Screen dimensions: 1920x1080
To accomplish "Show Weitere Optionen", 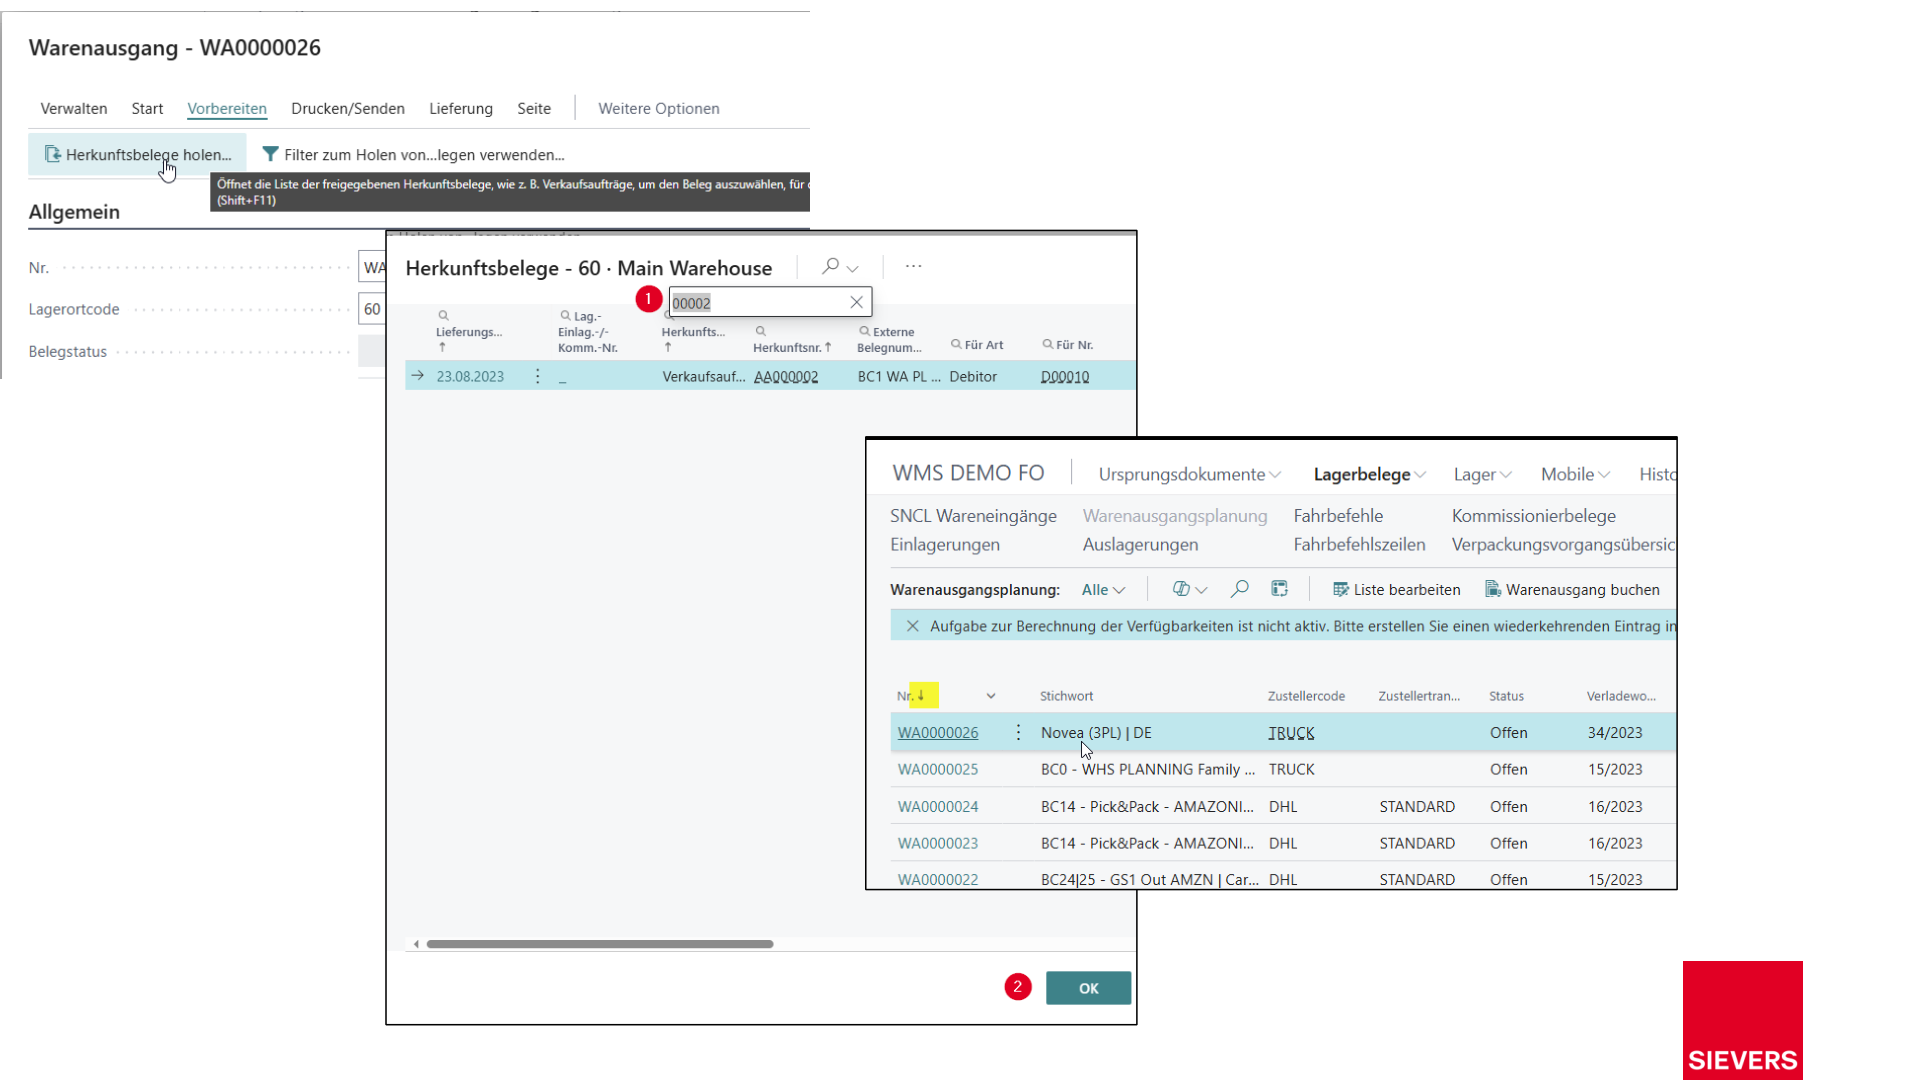I will click(659, 109).
